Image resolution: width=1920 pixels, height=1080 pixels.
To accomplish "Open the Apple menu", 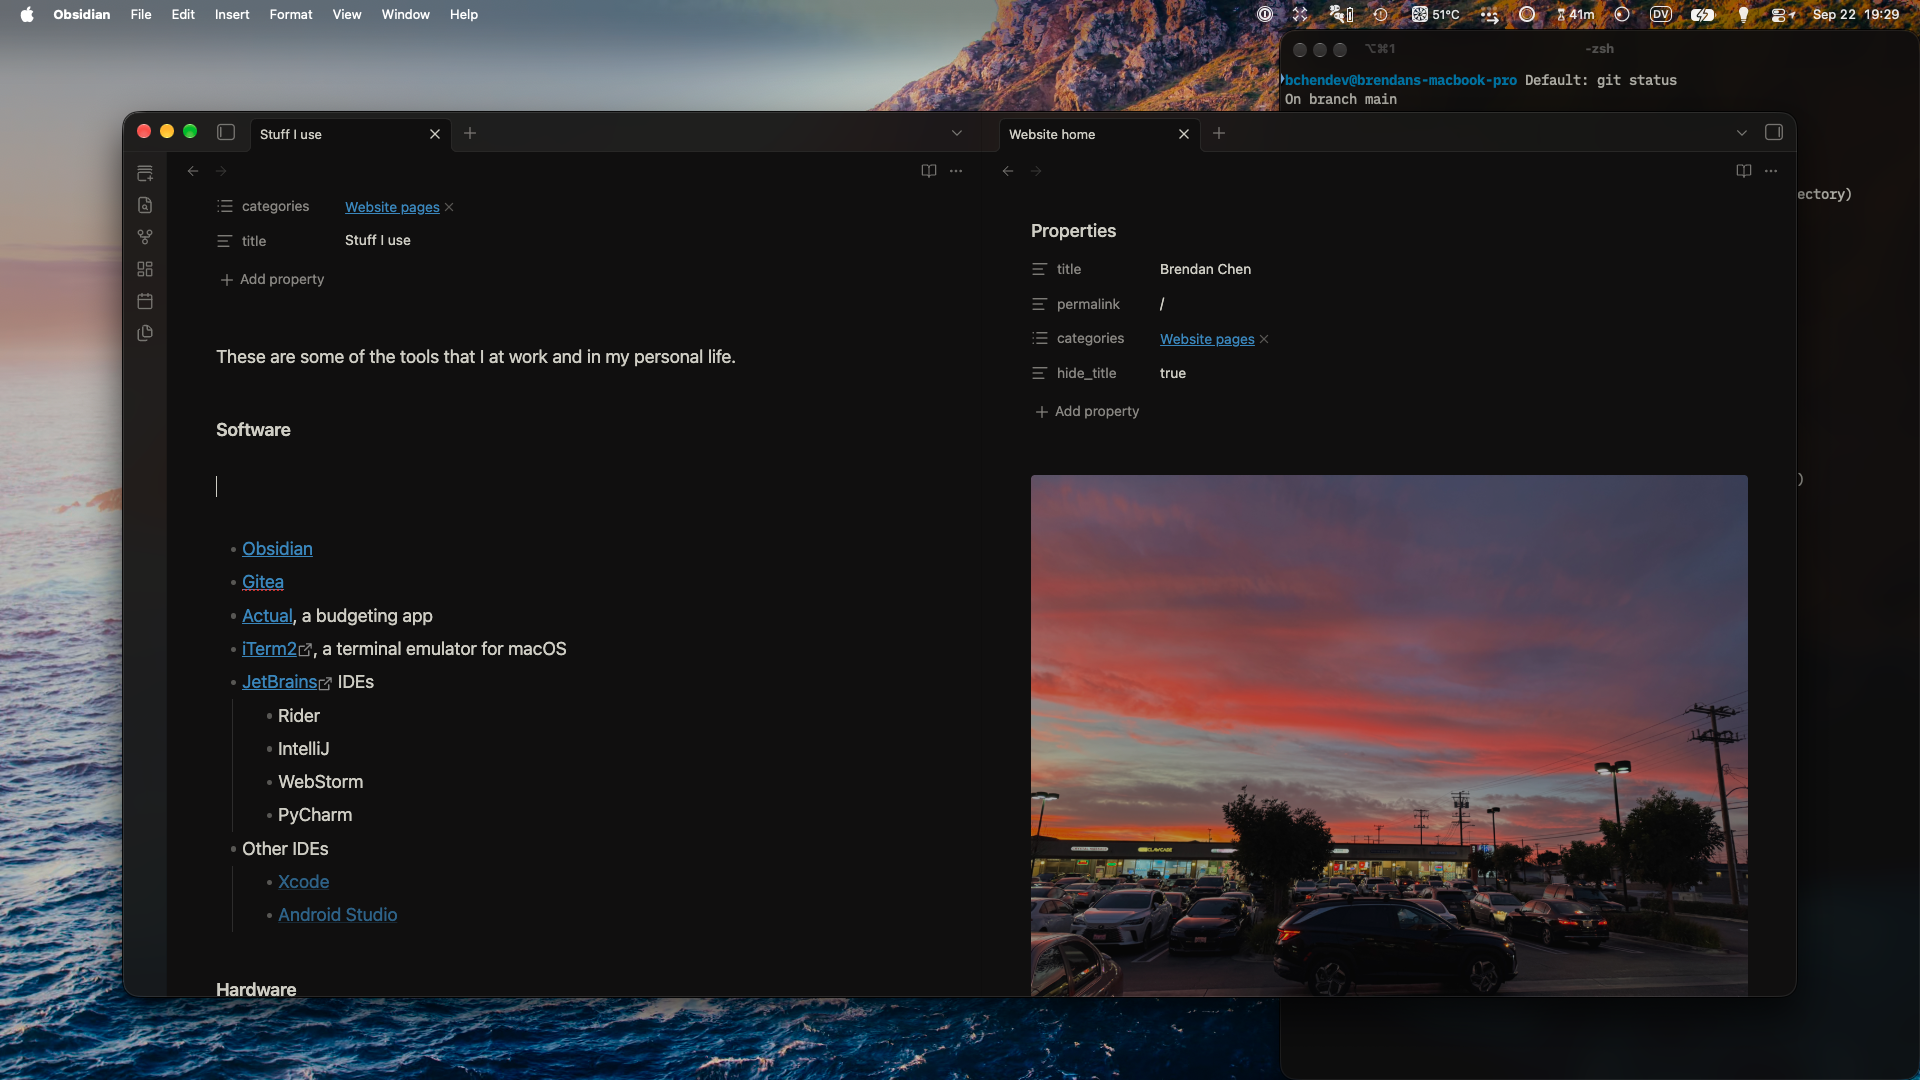I will coord(27,14).
